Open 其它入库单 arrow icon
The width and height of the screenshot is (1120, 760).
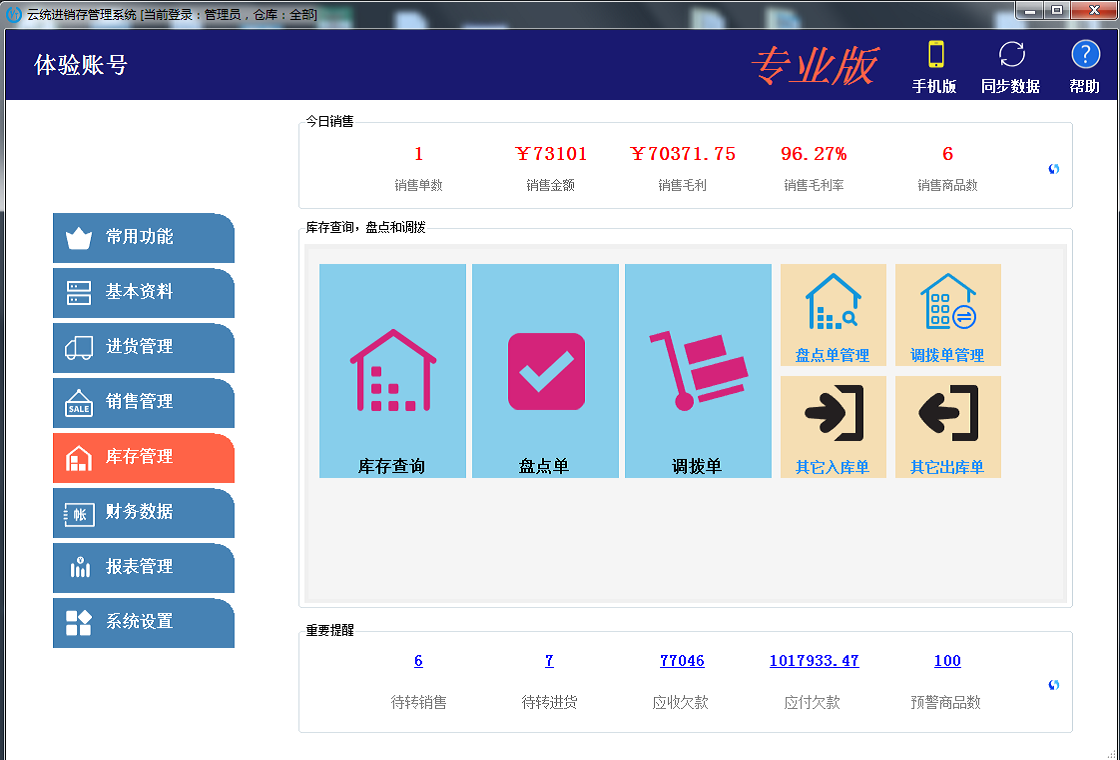tap(833, 414)
